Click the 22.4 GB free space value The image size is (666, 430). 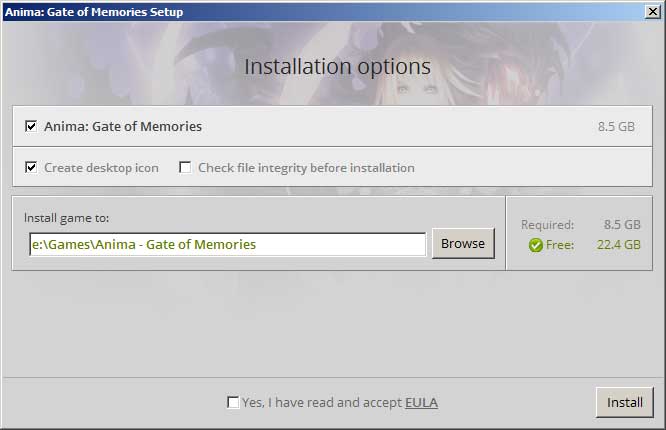618,245
